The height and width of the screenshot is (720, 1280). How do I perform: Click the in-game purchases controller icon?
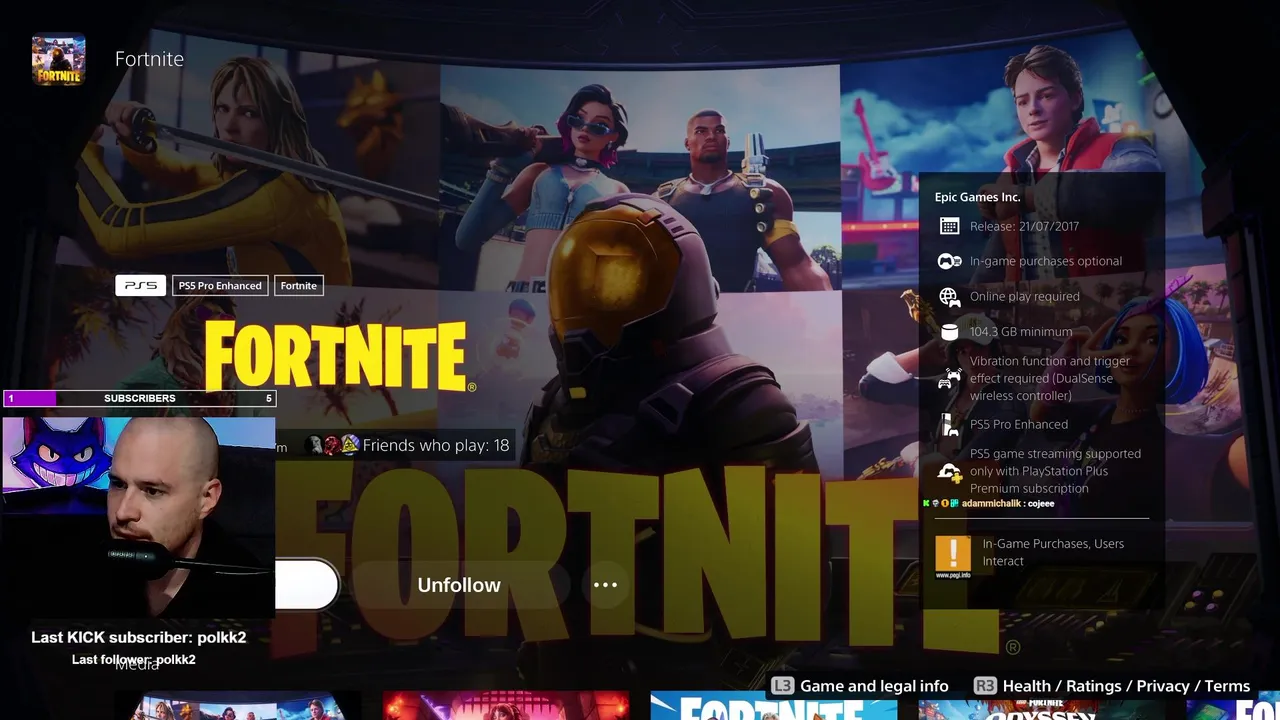[x=949, y=261]
